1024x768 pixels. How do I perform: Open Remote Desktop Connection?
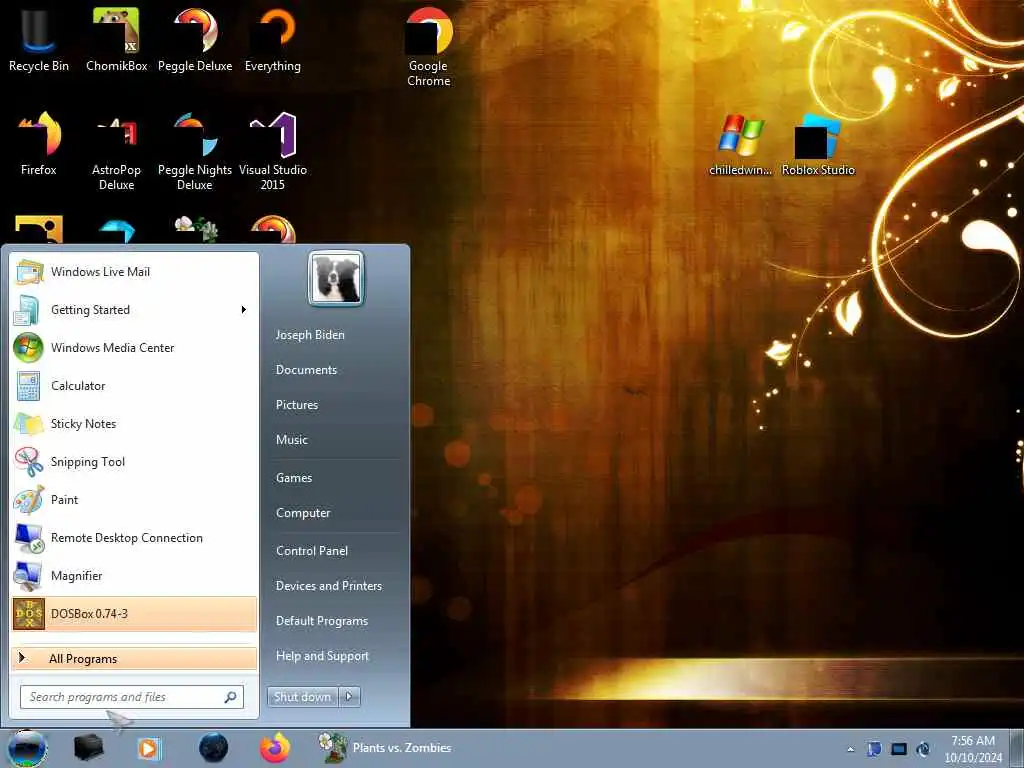point(134,537)
